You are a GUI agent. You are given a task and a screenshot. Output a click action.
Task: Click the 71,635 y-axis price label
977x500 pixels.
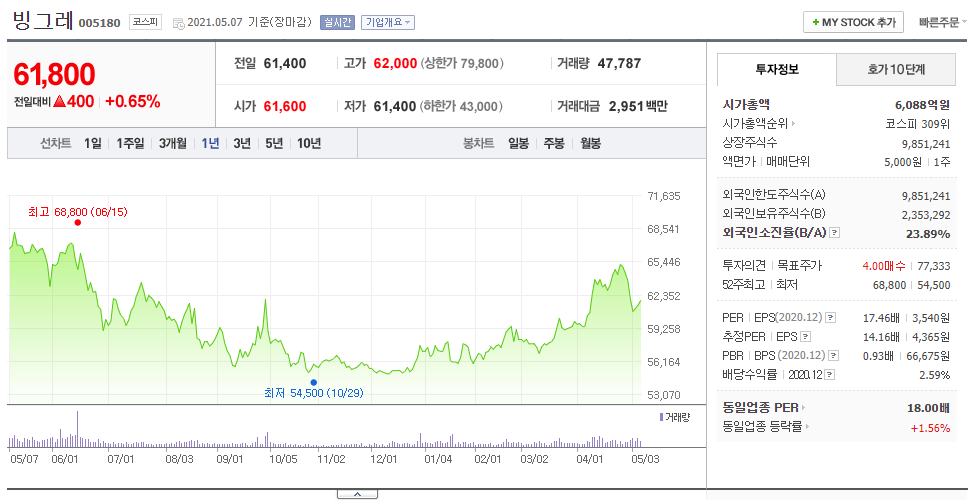coord(664,196)
